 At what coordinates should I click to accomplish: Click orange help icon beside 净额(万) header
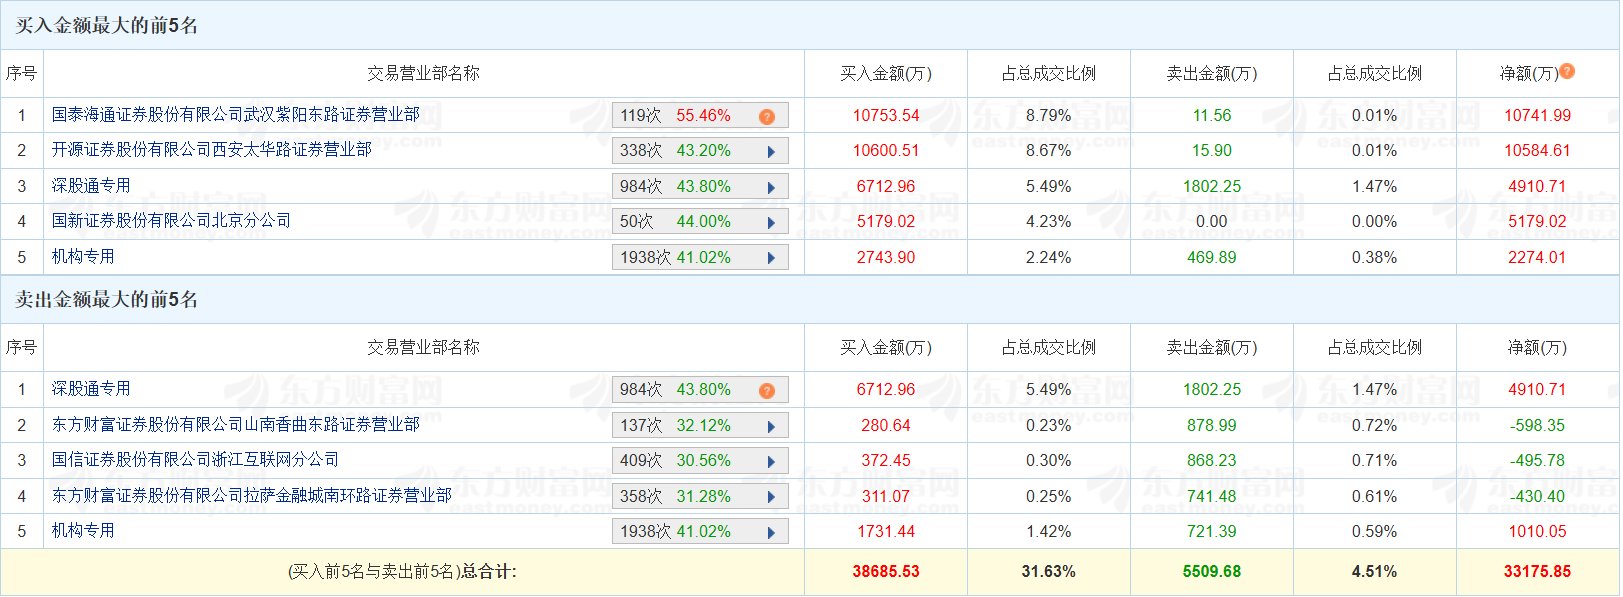tap(1567, 71)
